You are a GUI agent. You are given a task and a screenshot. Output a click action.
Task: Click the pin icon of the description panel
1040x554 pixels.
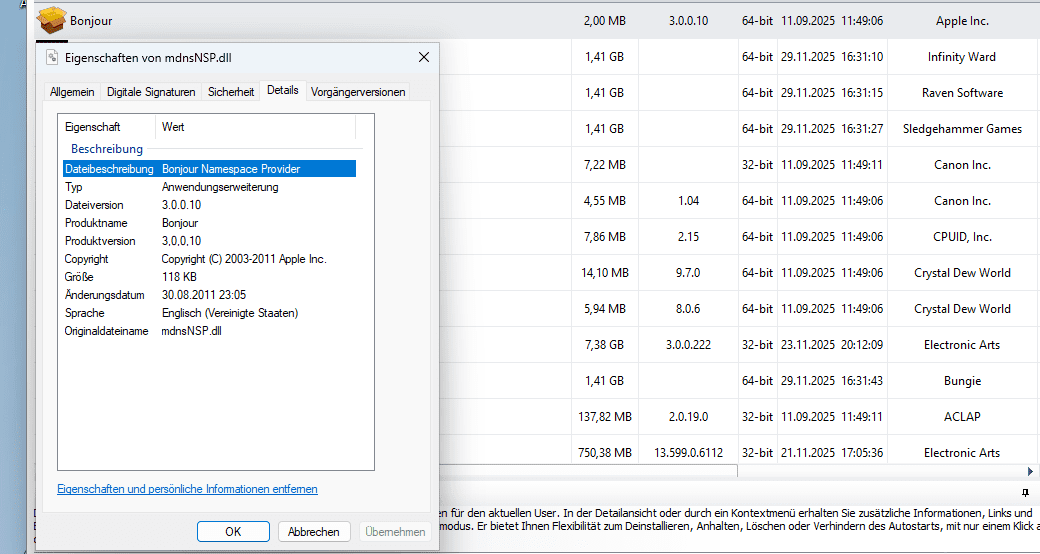1025,492
